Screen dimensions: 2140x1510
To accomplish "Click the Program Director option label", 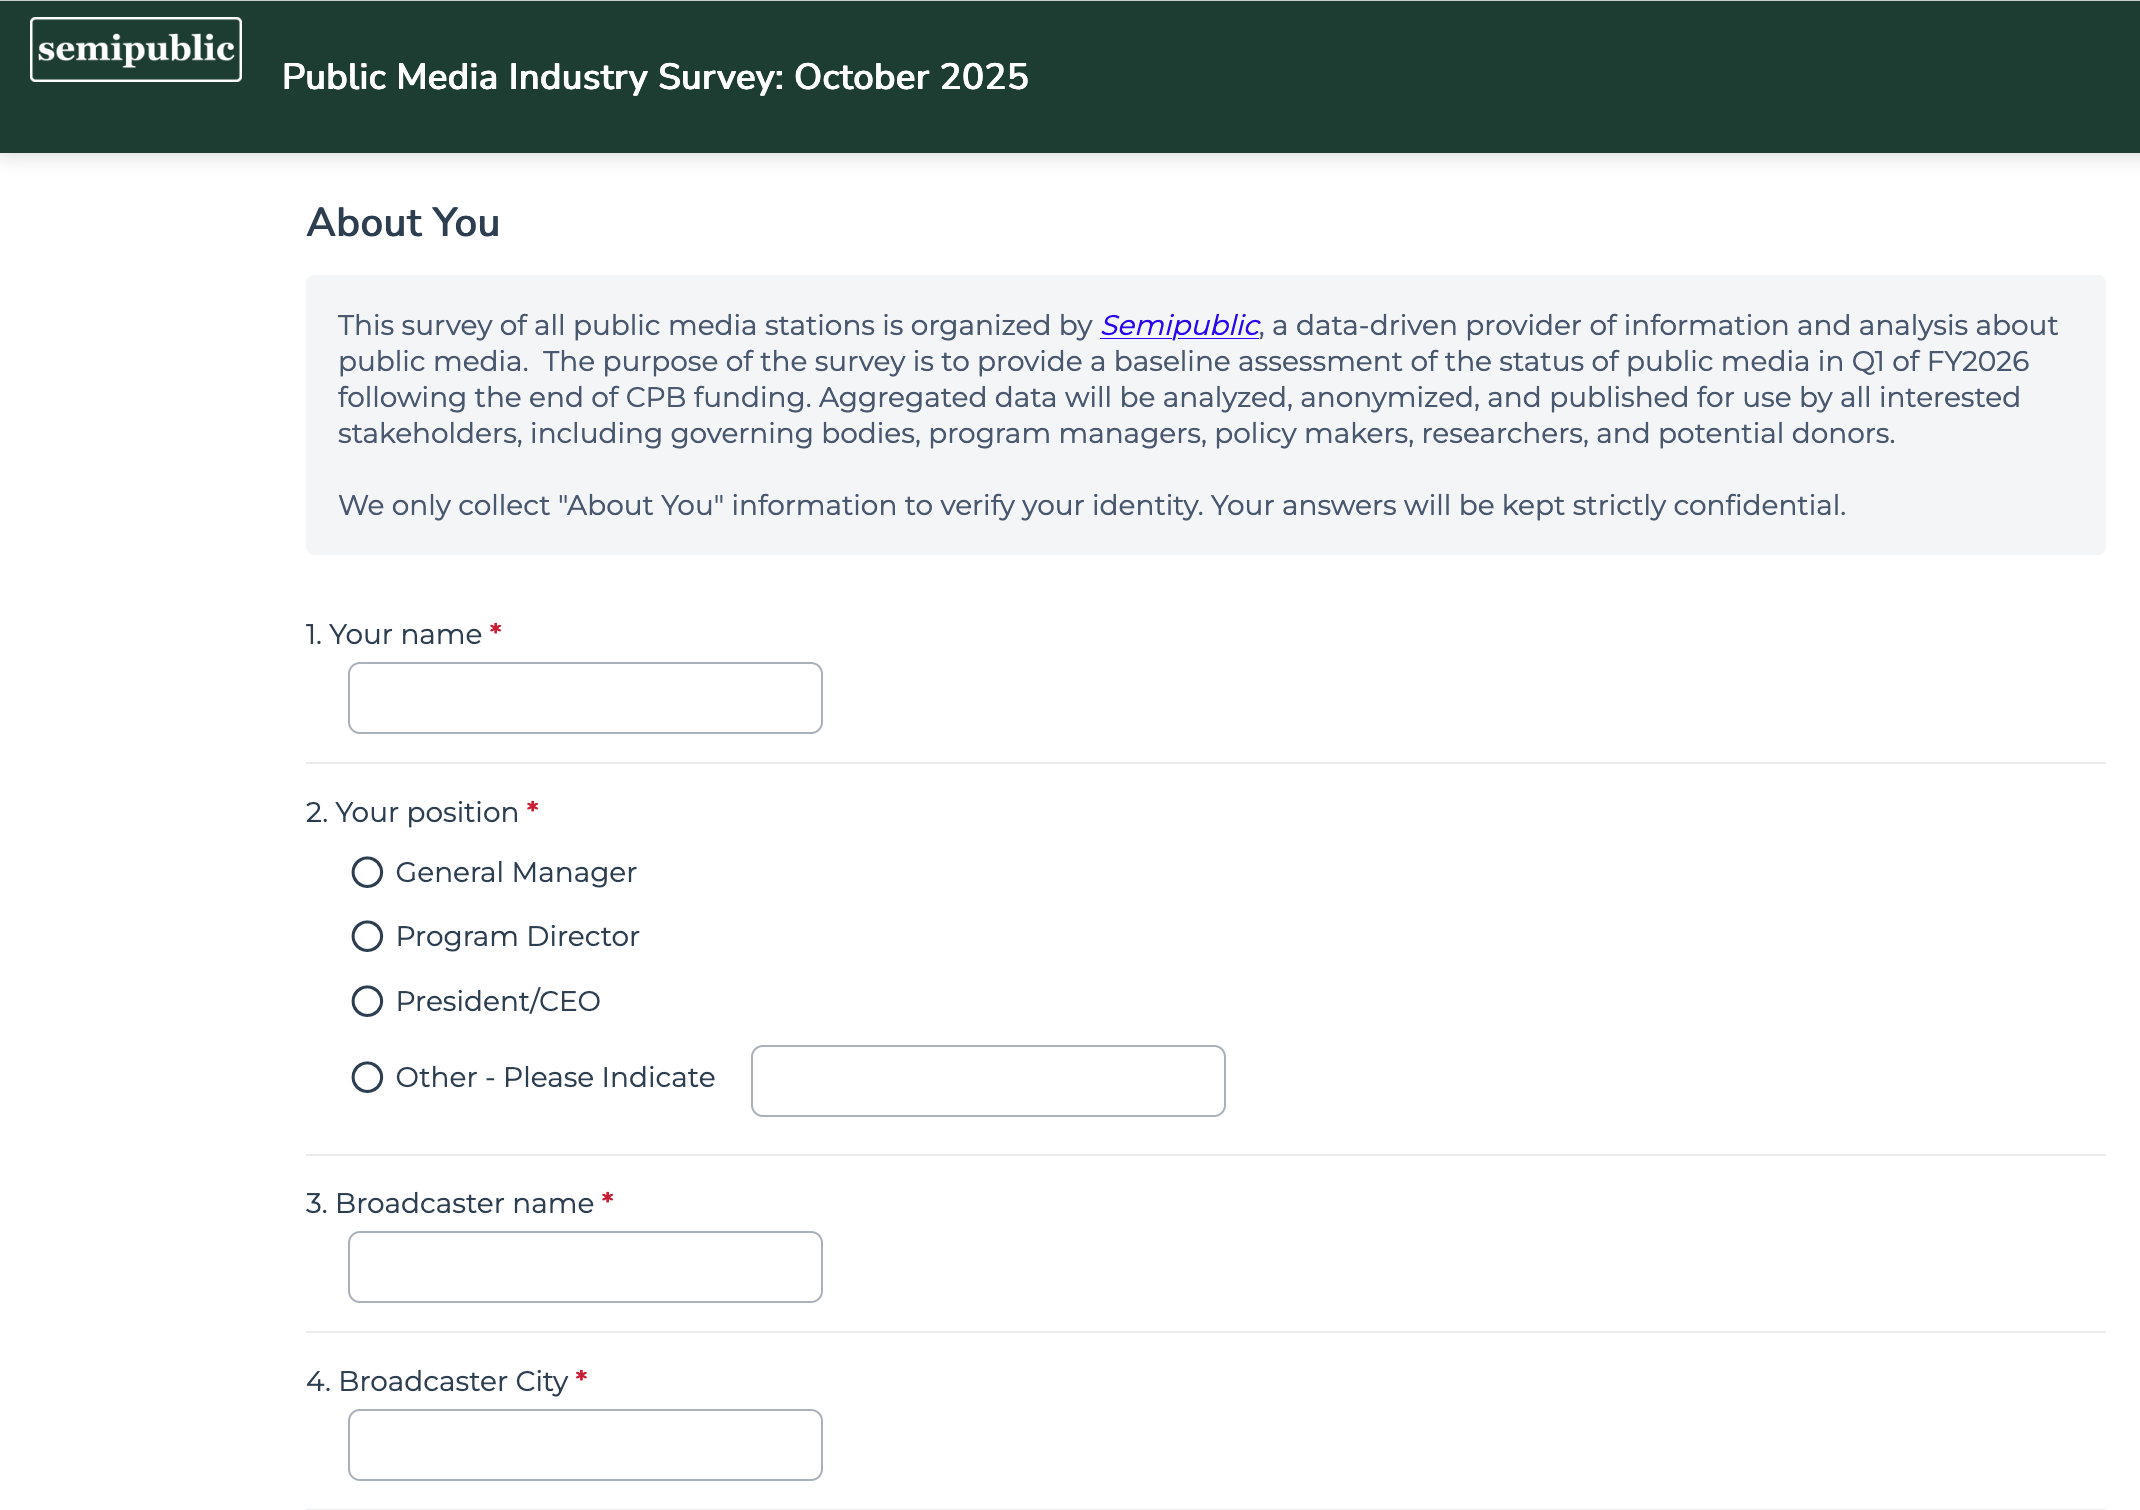I will click(x=517, y=936).
